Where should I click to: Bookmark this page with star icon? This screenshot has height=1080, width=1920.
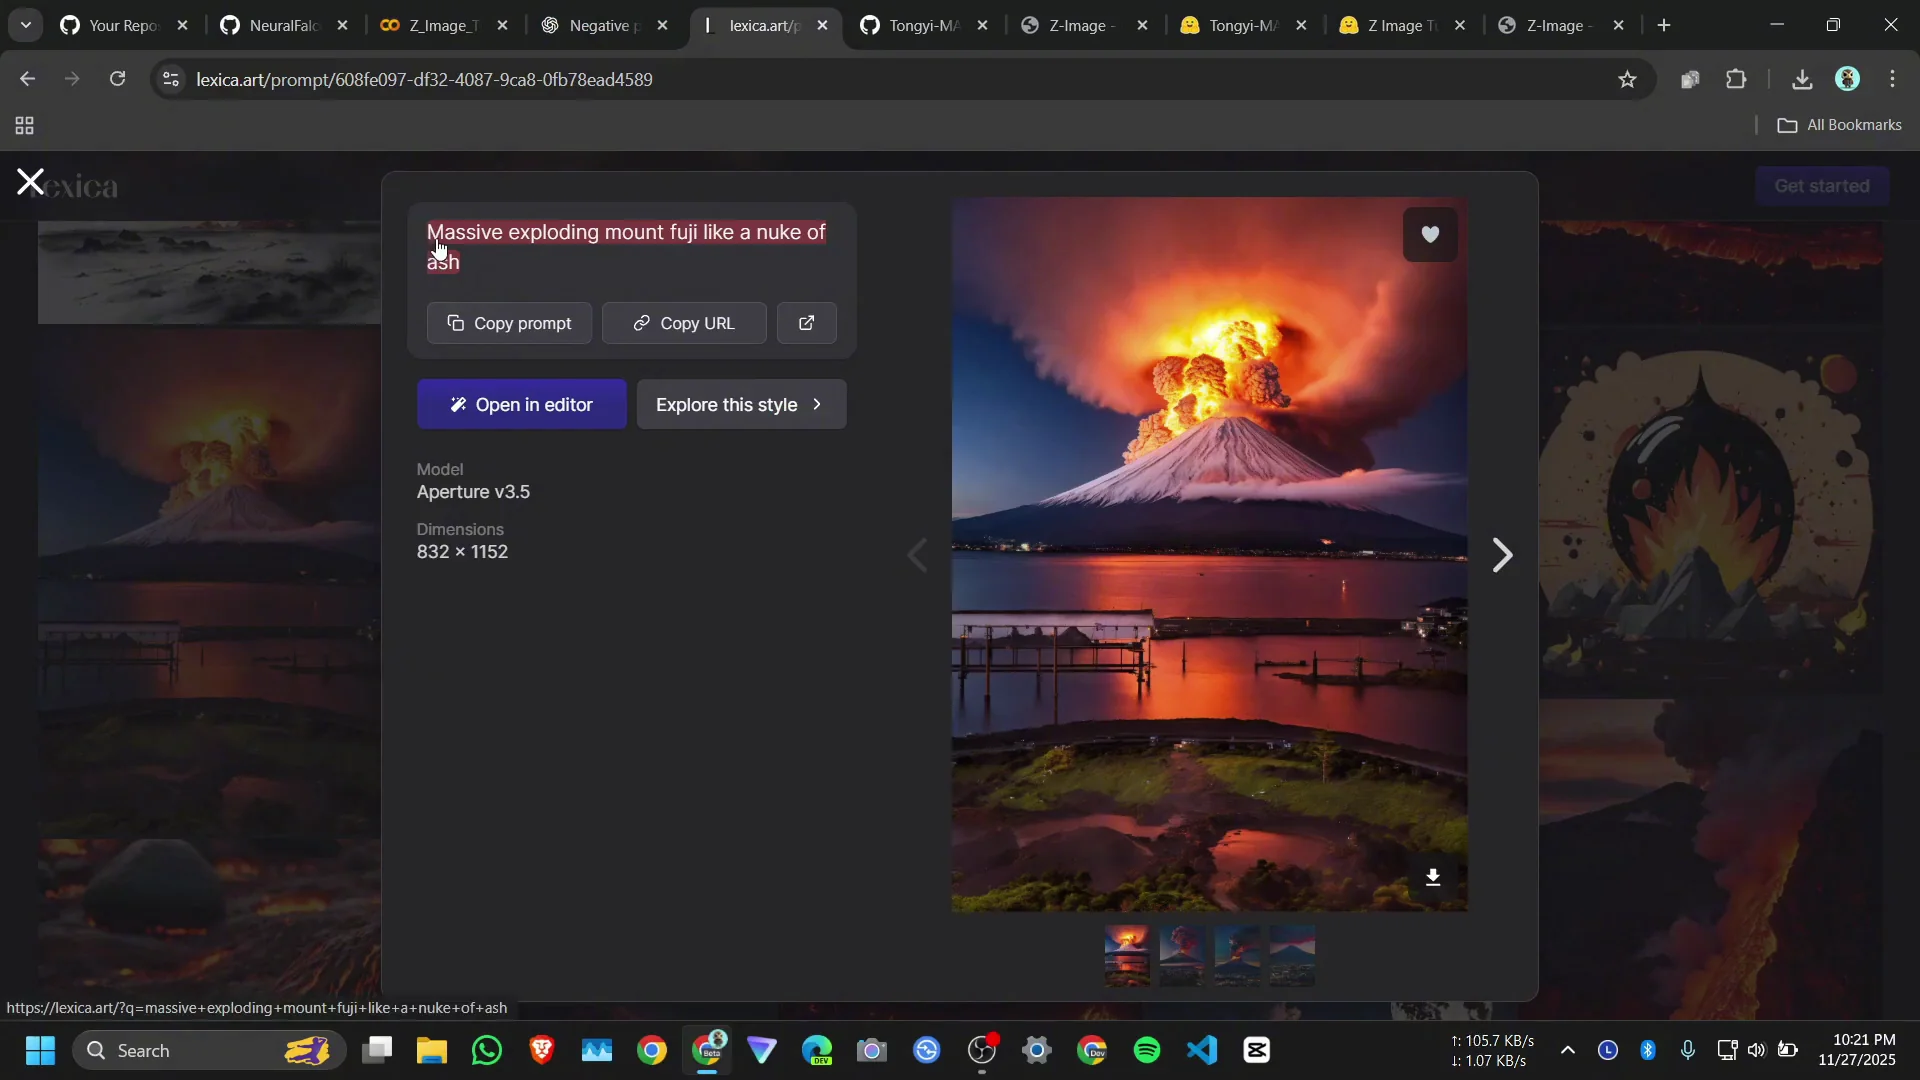(1627, 79)
